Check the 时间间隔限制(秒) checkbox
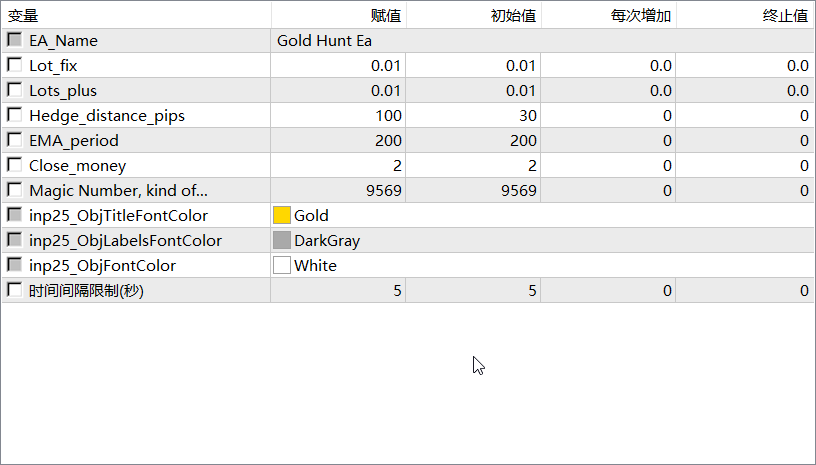The height and width of the screenshot is (465, 816). (14, 290)
